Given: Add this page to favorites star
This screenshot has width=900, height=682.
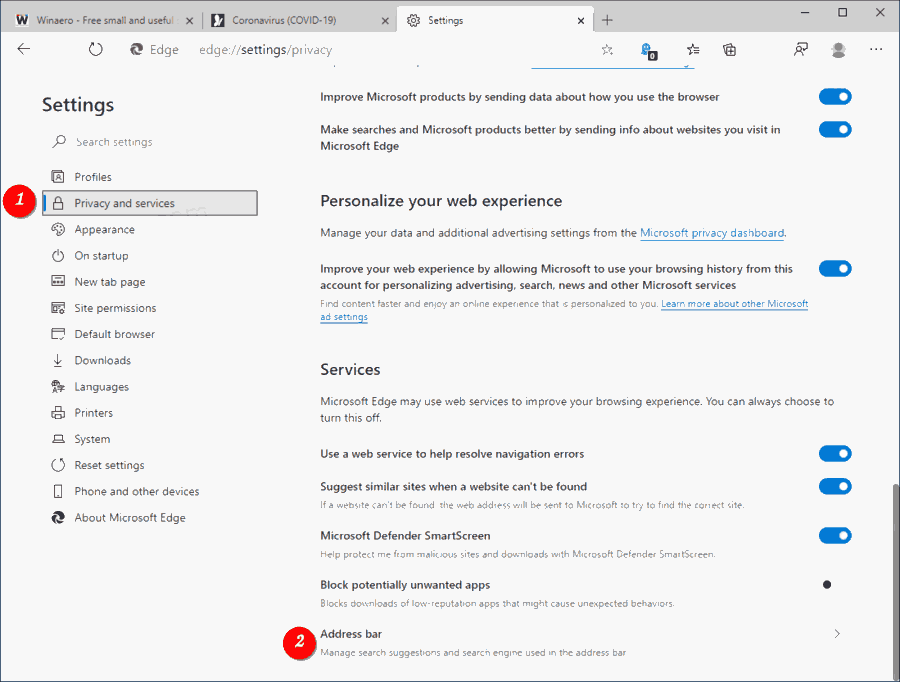Looking at the screenshot, I should click(607, 50).
